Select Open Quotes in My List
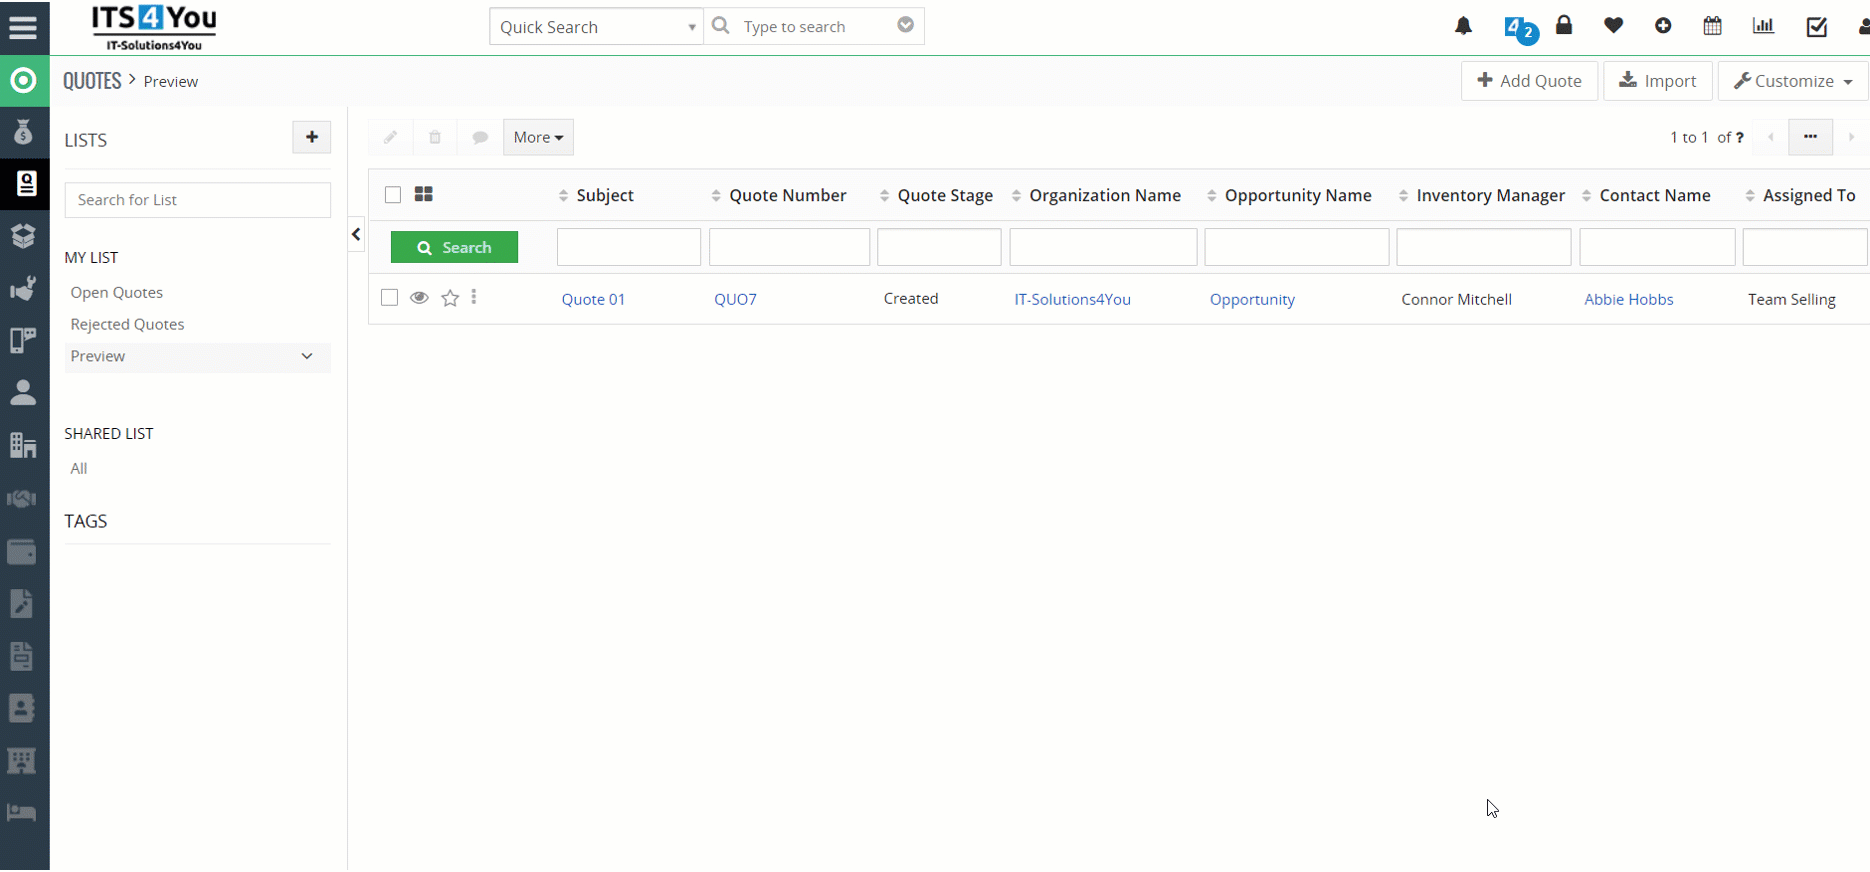Viewport: 1870px width, 872px height. (x=117, y=292)
